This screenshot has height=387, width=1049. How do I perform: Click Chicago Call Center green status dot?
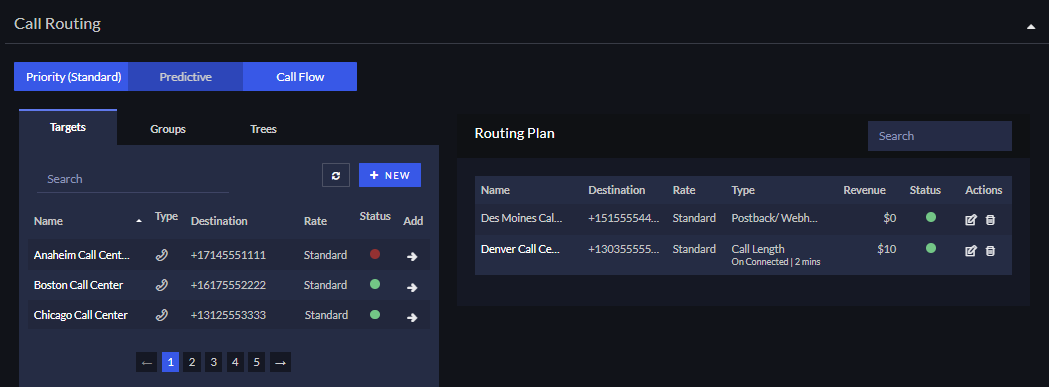pyautogui.click(x=375, y=314)
